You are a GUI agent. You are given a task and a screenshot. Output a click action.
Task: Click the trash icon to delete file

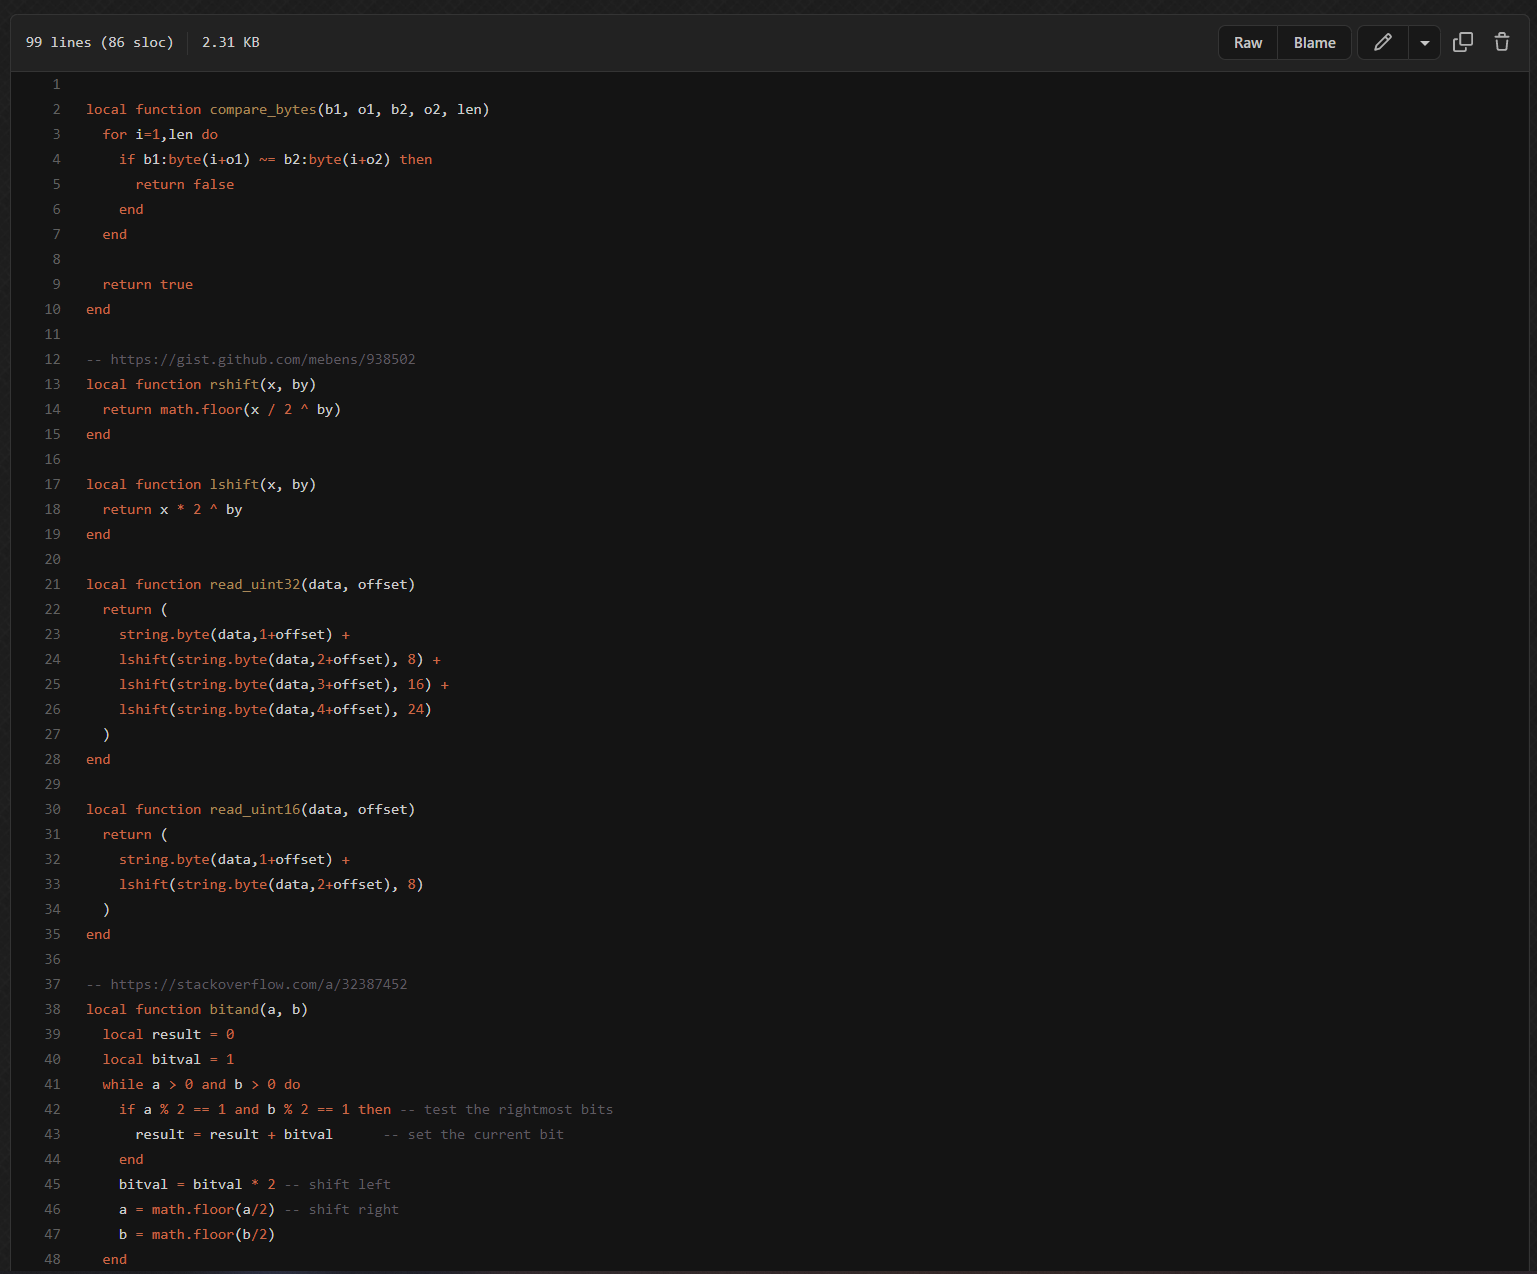(x=1501, y=42)
